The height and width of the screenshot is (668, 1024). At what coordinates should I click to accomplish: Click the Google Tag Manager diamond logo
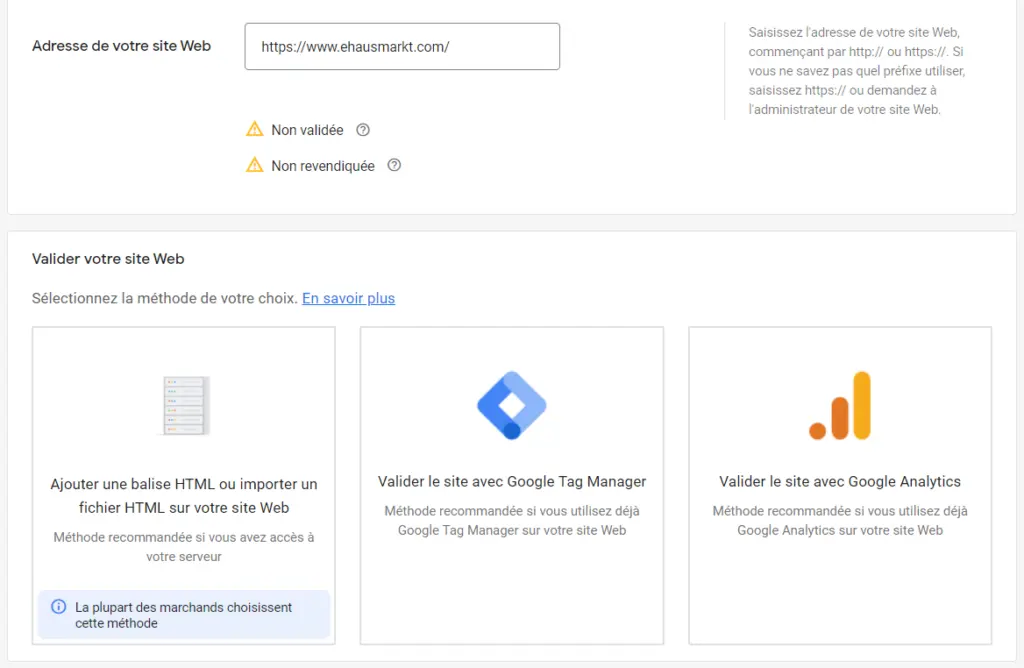coord(511,406)
